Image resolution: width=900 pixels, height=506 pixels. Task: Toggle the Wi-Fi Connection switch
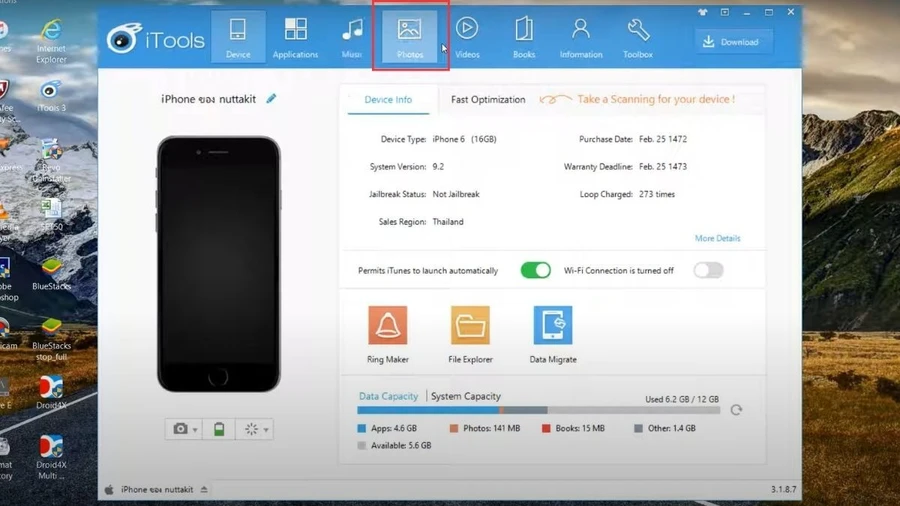pos(708,270)
